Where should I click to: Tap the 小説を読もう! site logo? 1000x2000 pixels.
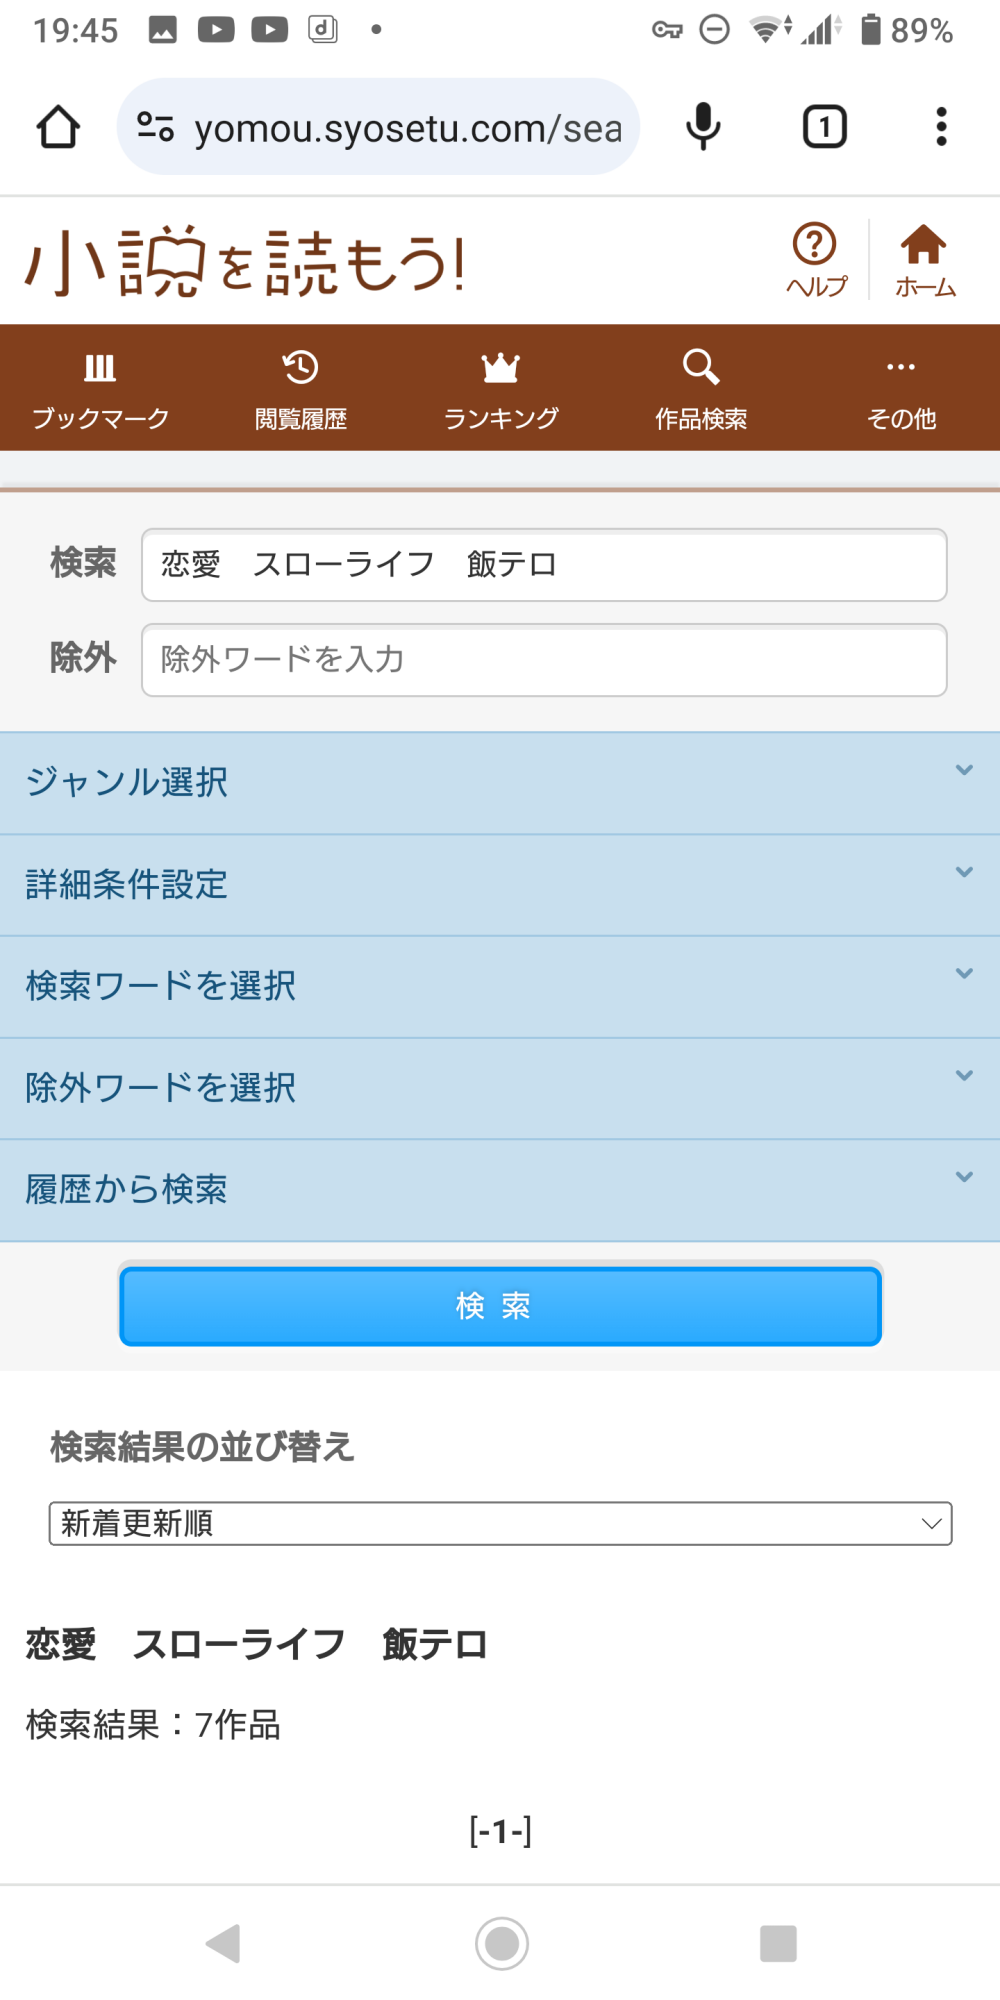tap(245, 263)
